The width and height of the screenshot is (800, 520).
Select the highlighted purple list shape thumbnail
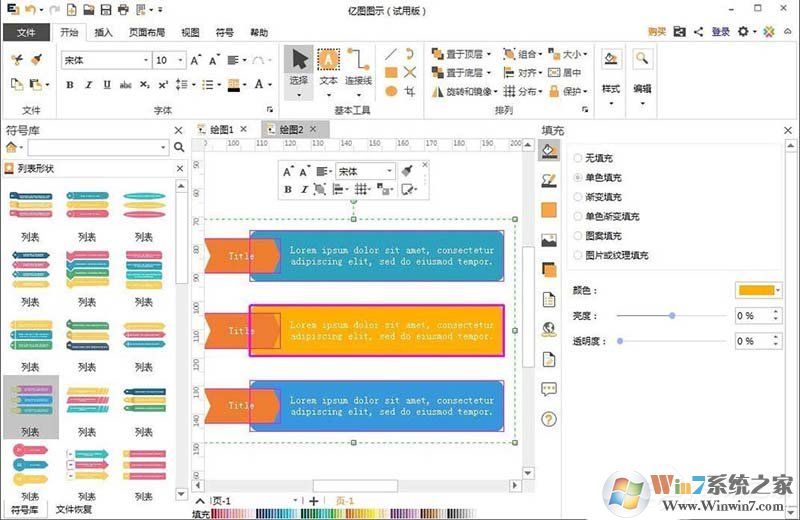coord(31,407)
